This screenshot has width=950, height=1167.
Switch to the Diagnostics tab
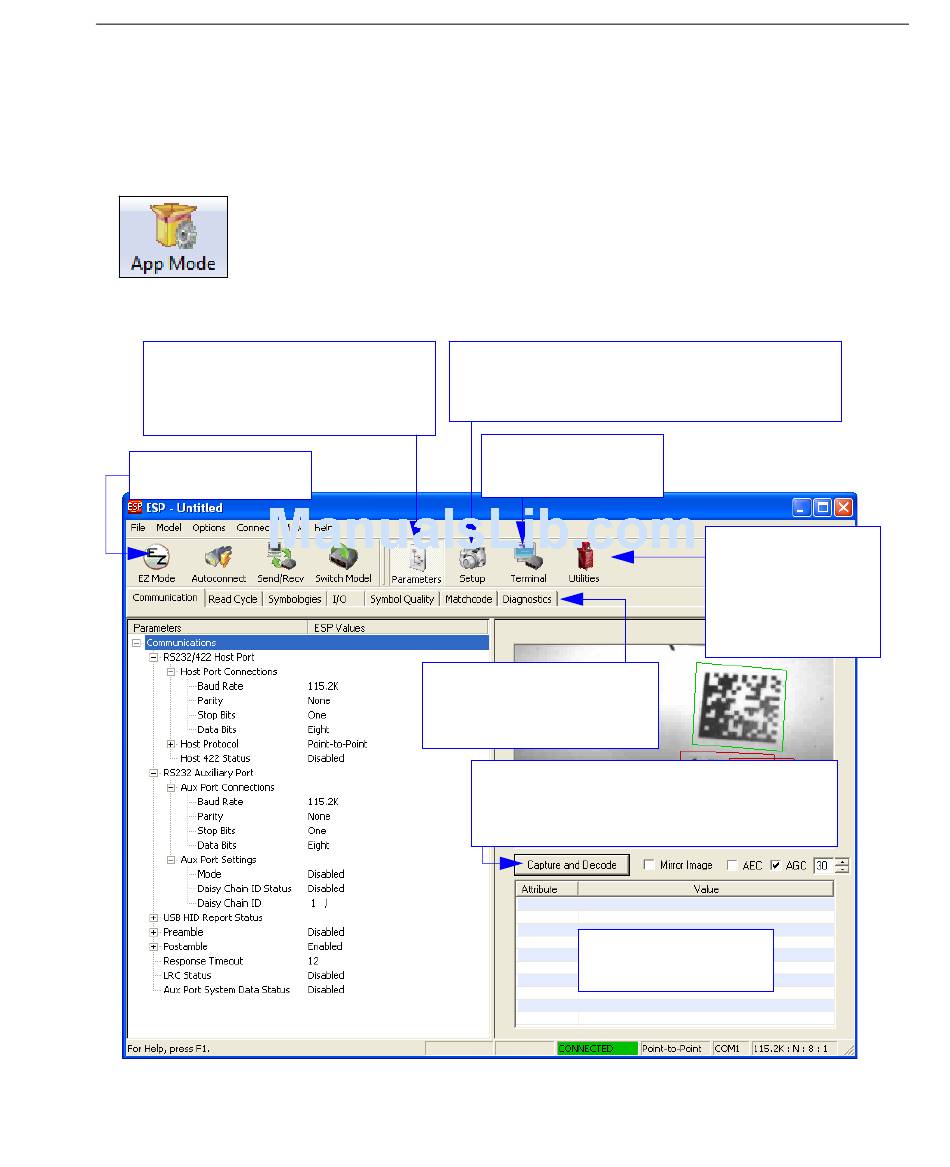(x=526, y=599)
